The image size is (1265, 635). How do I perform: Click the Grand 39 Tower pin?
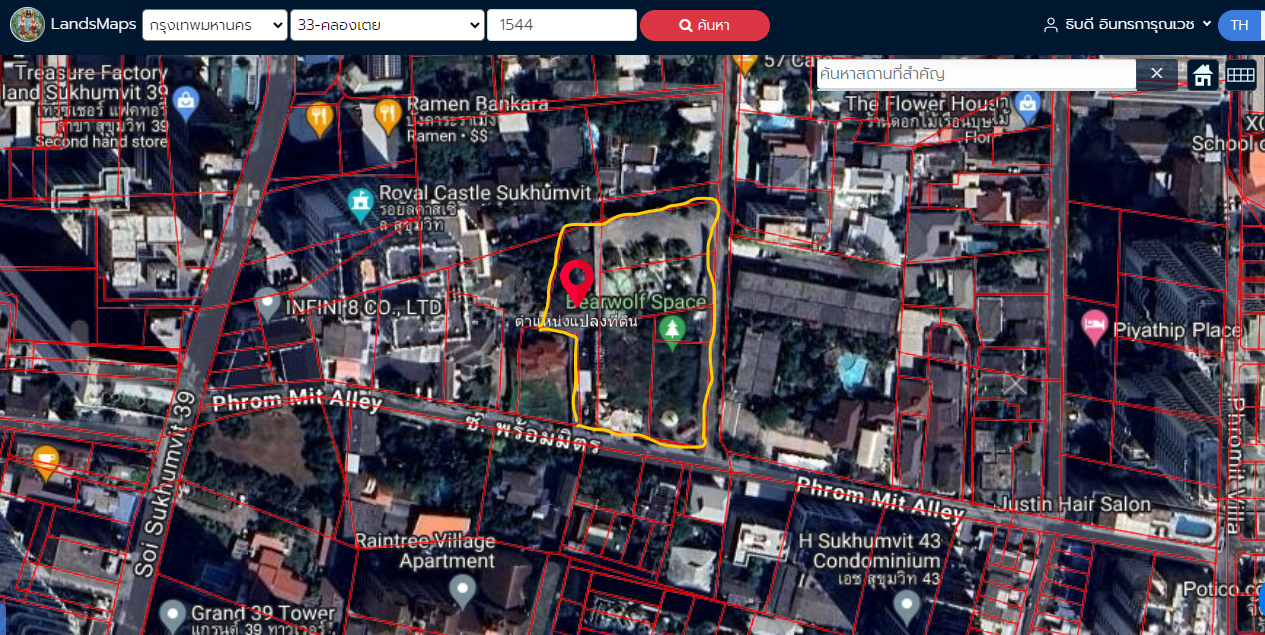[174, 616]
